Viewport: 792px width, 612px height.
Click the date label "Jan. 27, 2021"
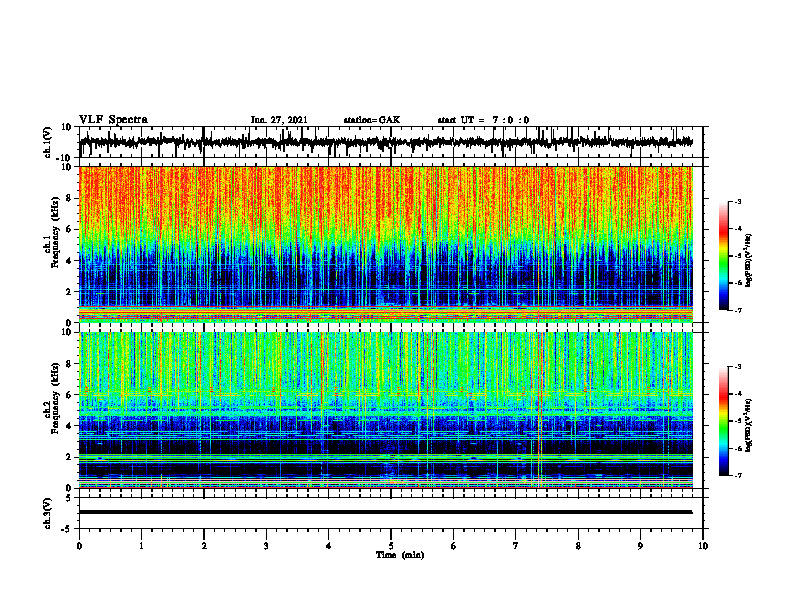tap(279, 120)
